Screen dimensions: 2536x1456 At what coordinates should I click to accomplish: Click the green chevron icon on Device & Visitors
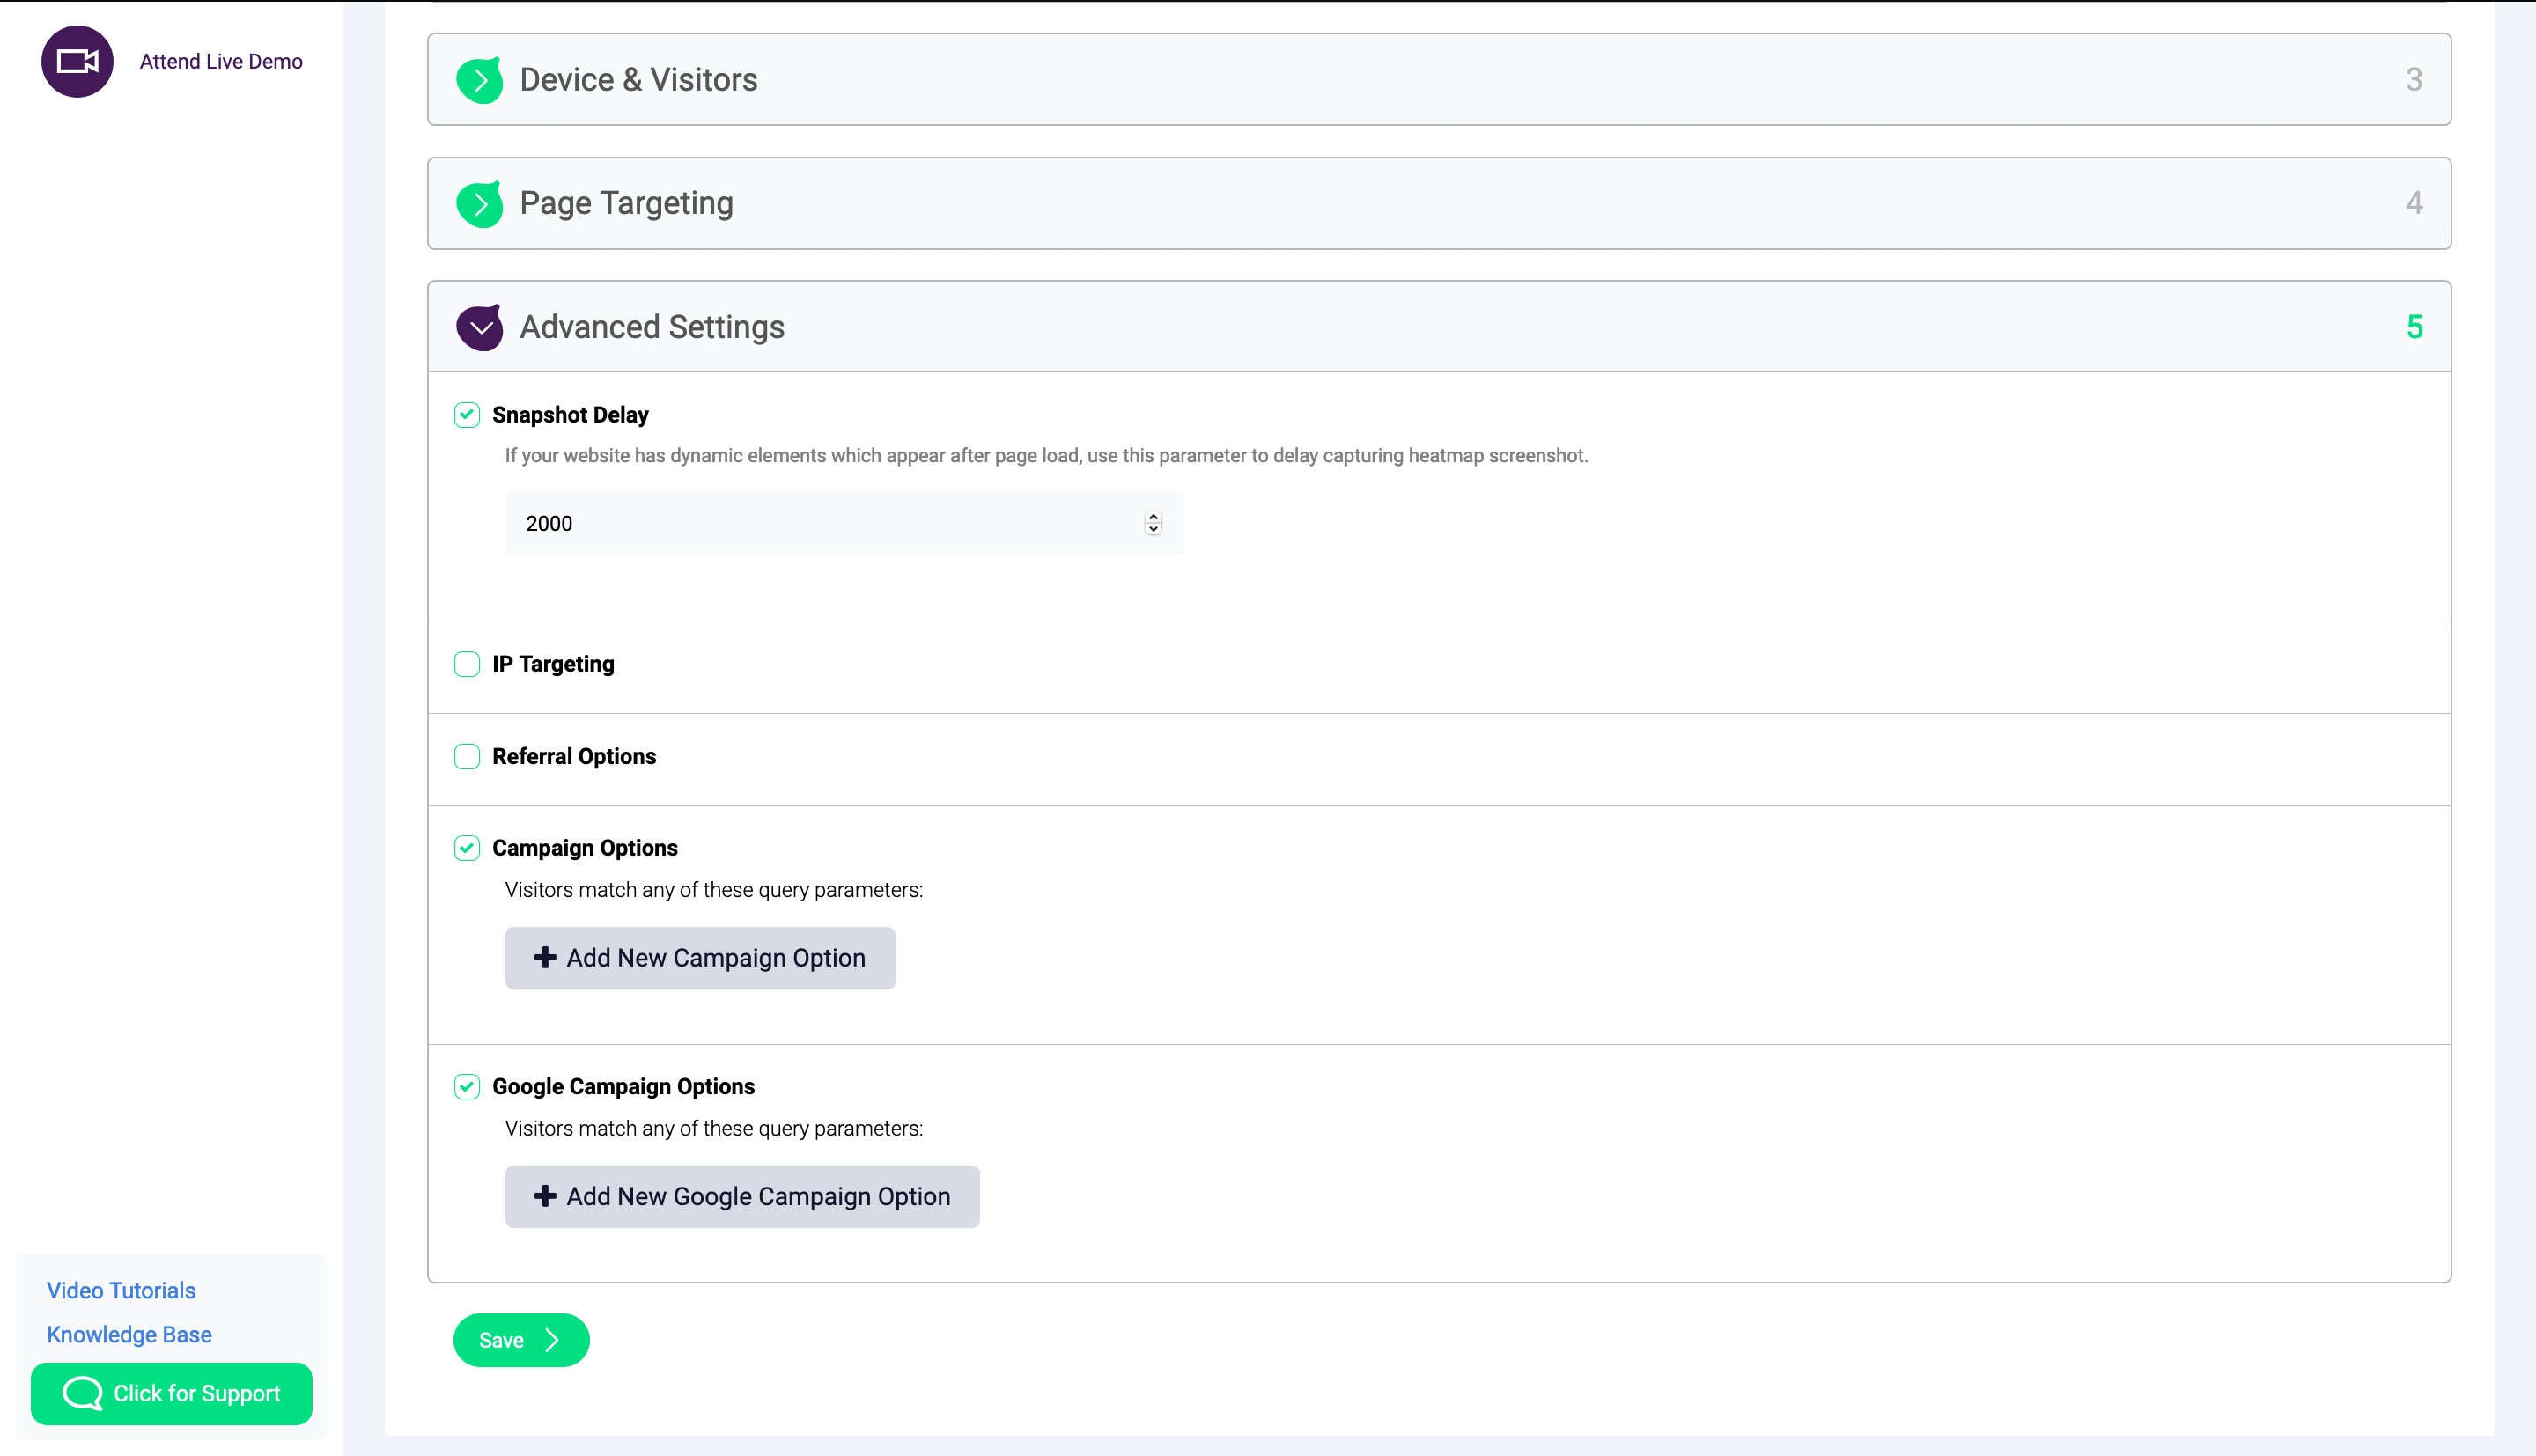[x=480, y=79]
